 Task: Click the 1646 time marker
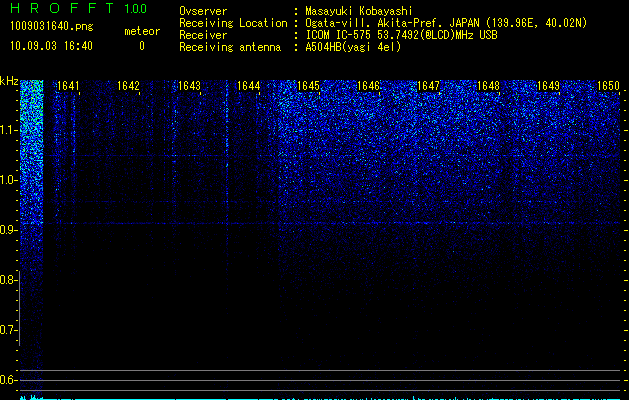(368, 85)
